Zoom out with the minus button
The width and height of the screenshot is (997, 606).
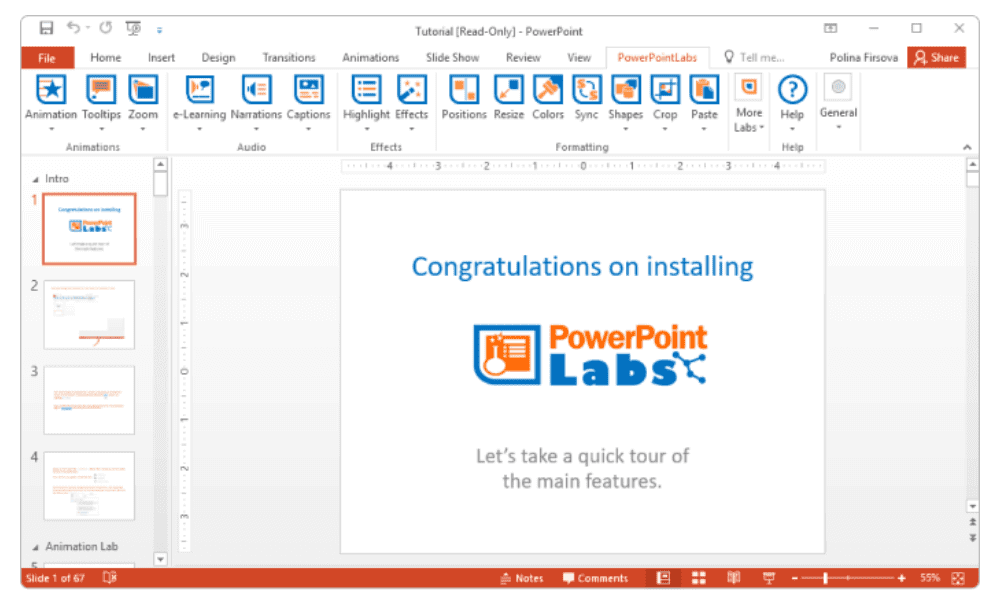pyautogui.click(x=795, y=578)
